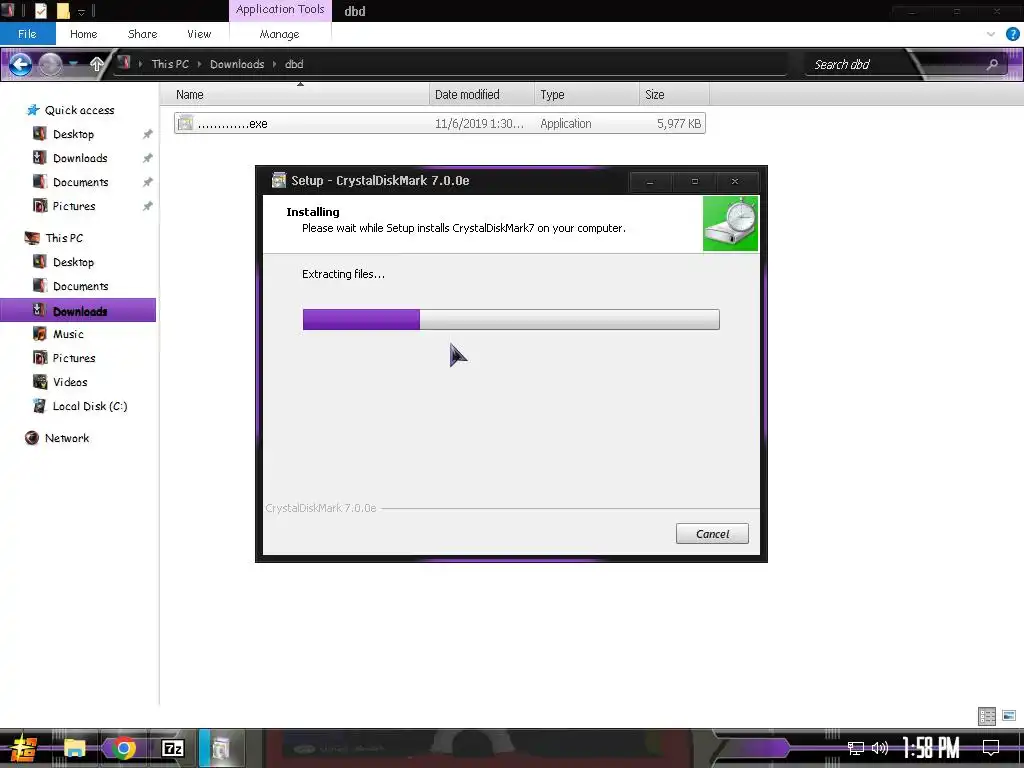Click the installation progress bar
The width and height of the screenshot is (1024, 768).
pos(511,319)
